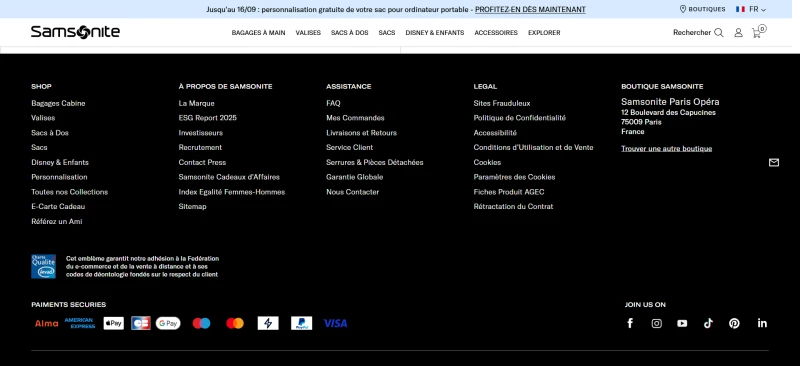Expand the FR language dropdown
This screenshot has height=366, width=800.
point(757,9)
